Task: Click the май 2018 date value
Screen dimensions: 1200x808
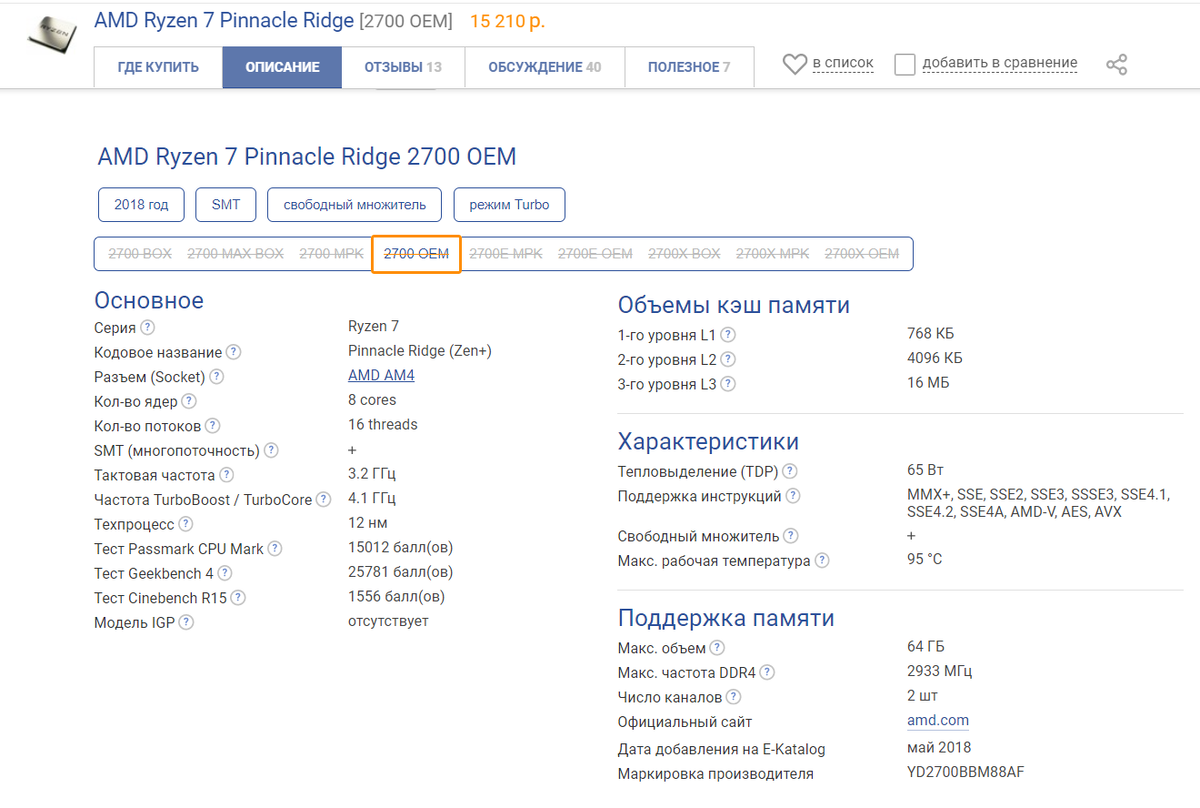Action: coord(939,747)
